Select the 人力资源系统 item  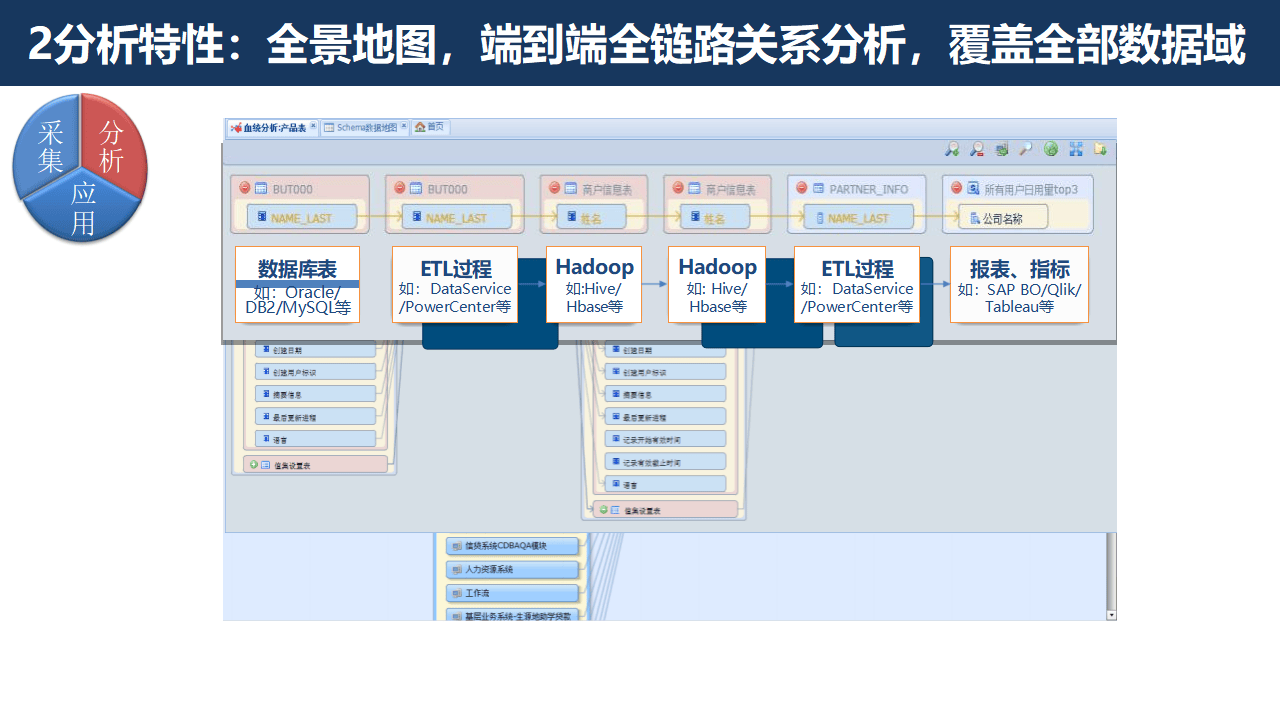click(512, 569)
